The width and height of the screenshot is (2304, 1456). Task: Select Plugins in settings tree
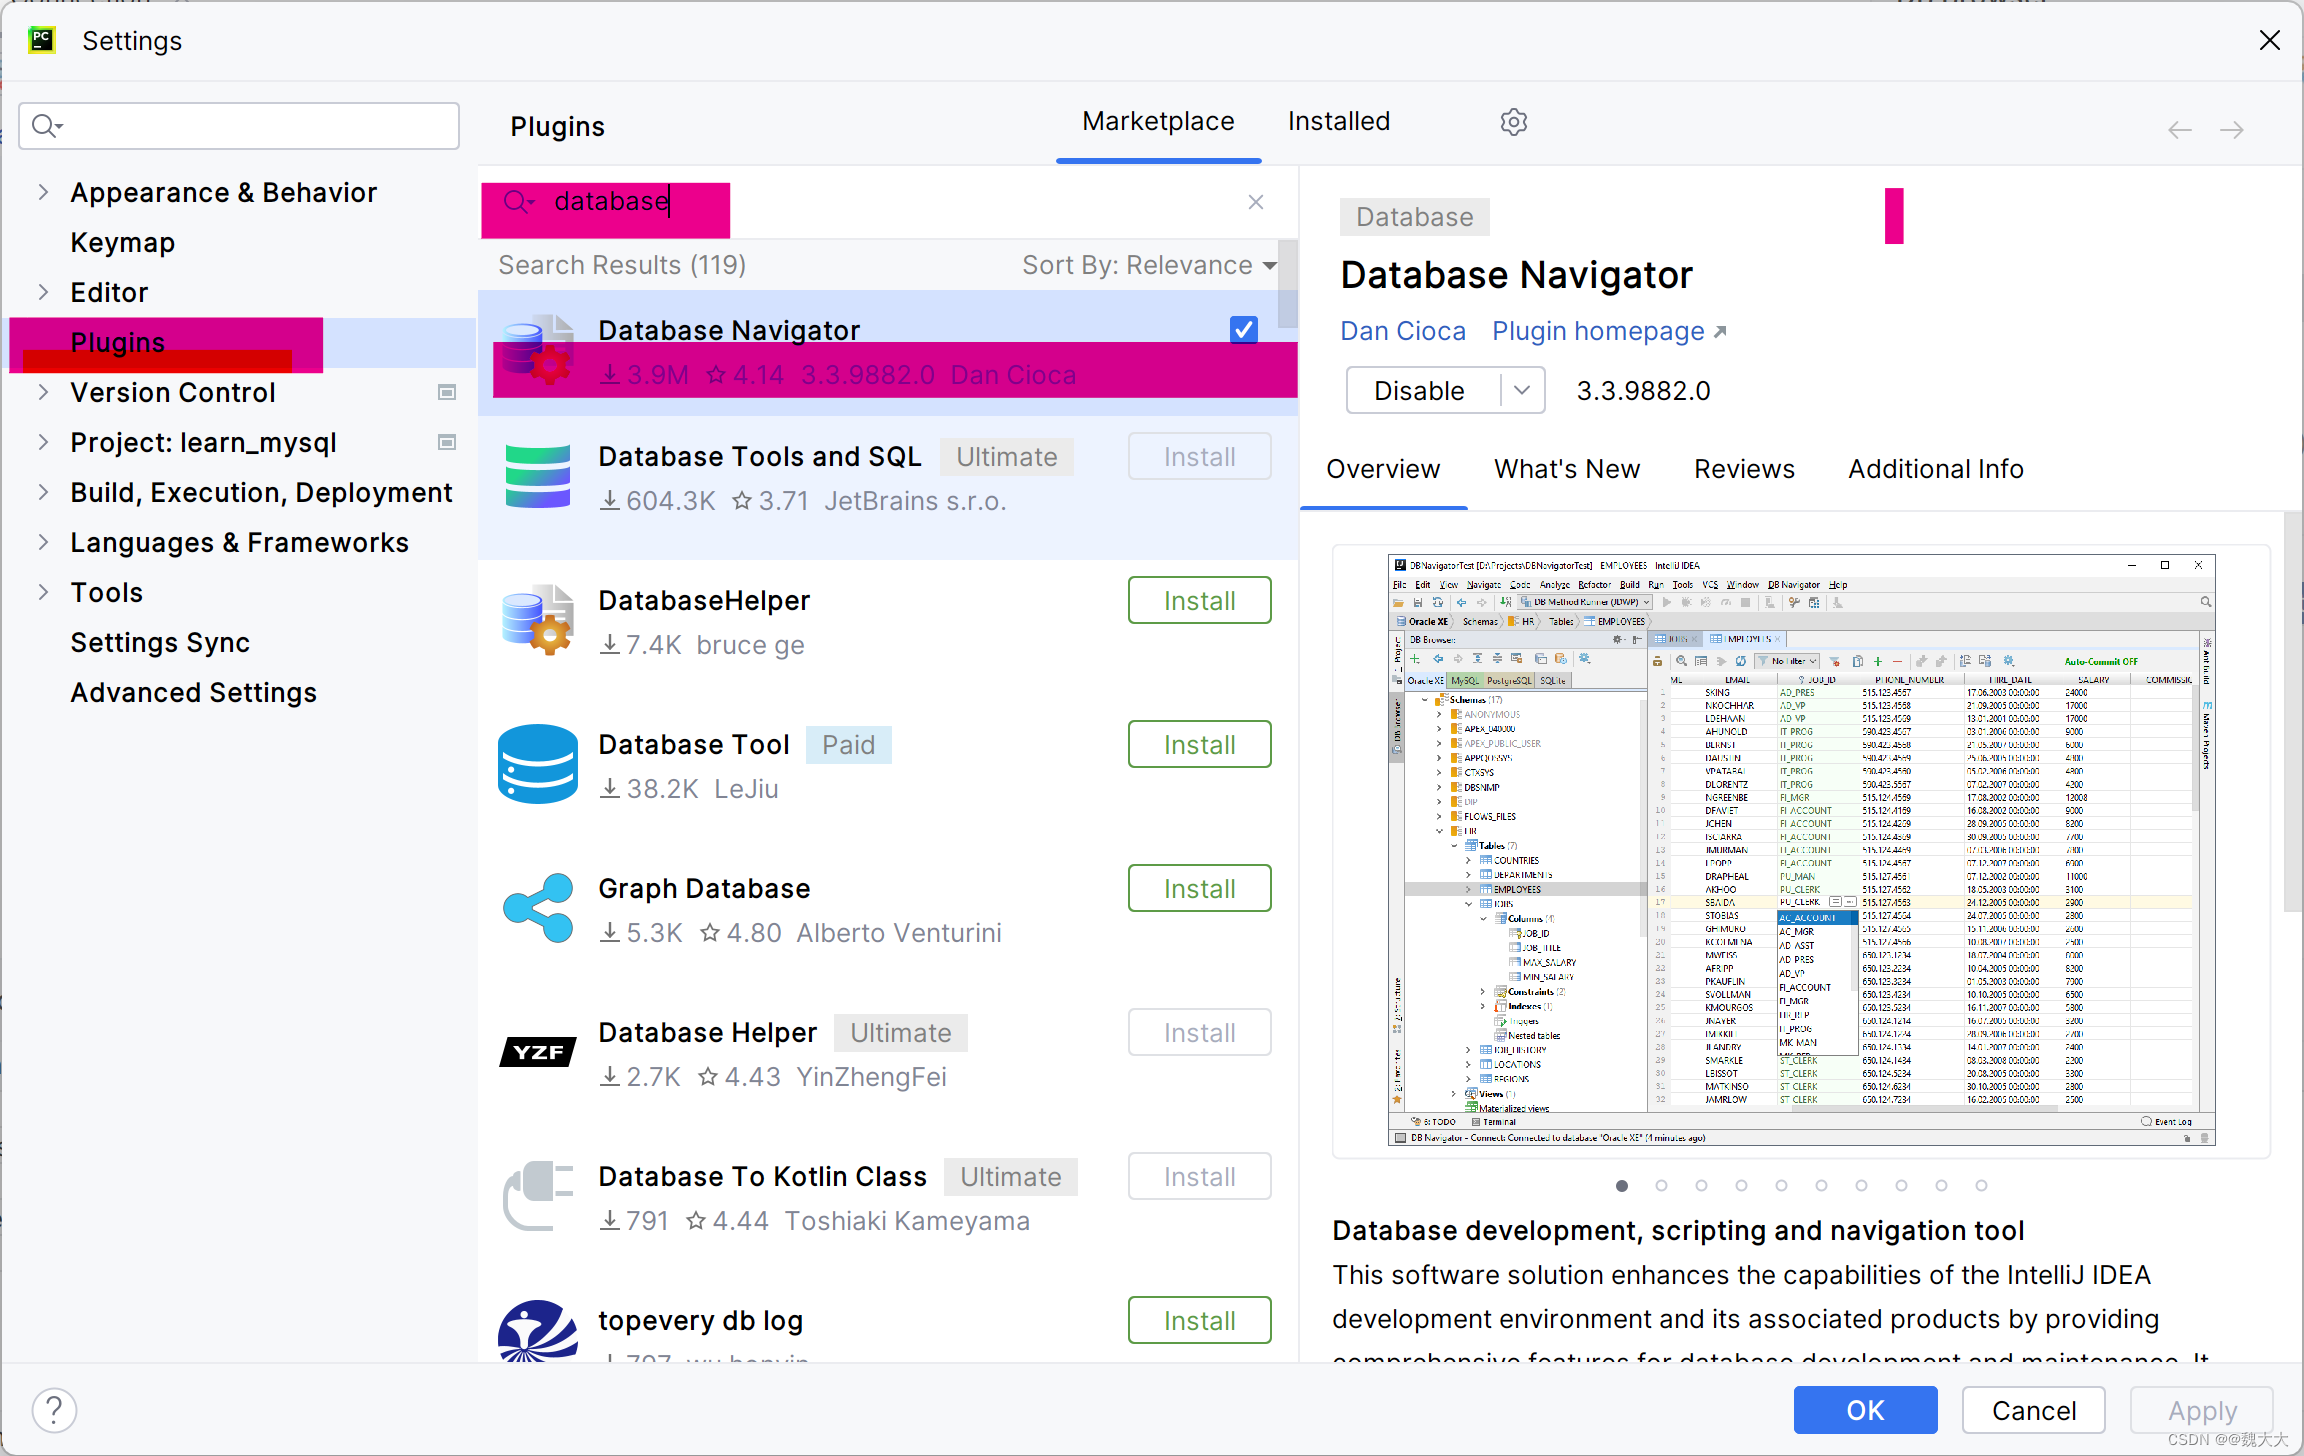click(x=118, y=342)
